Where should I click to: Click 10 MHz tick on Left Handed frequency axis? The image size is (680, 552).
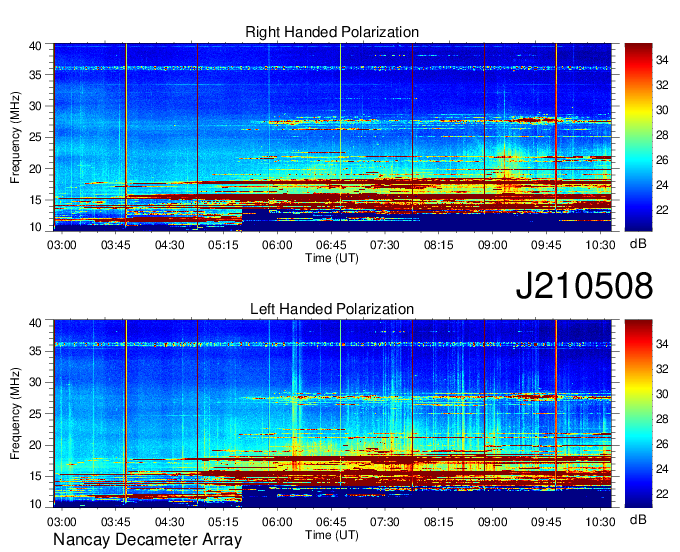pyautogui.click(x=35, y=504)
